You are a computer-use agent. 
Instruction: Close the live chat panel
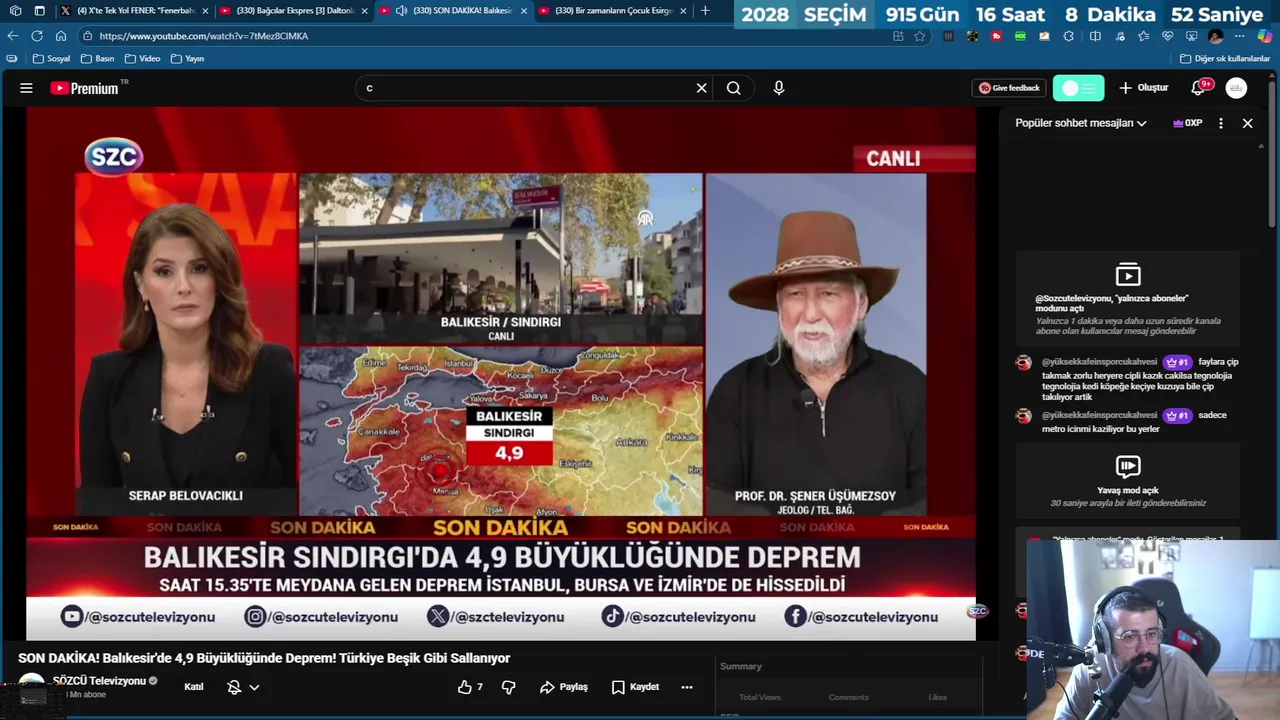click(1247, 123)
